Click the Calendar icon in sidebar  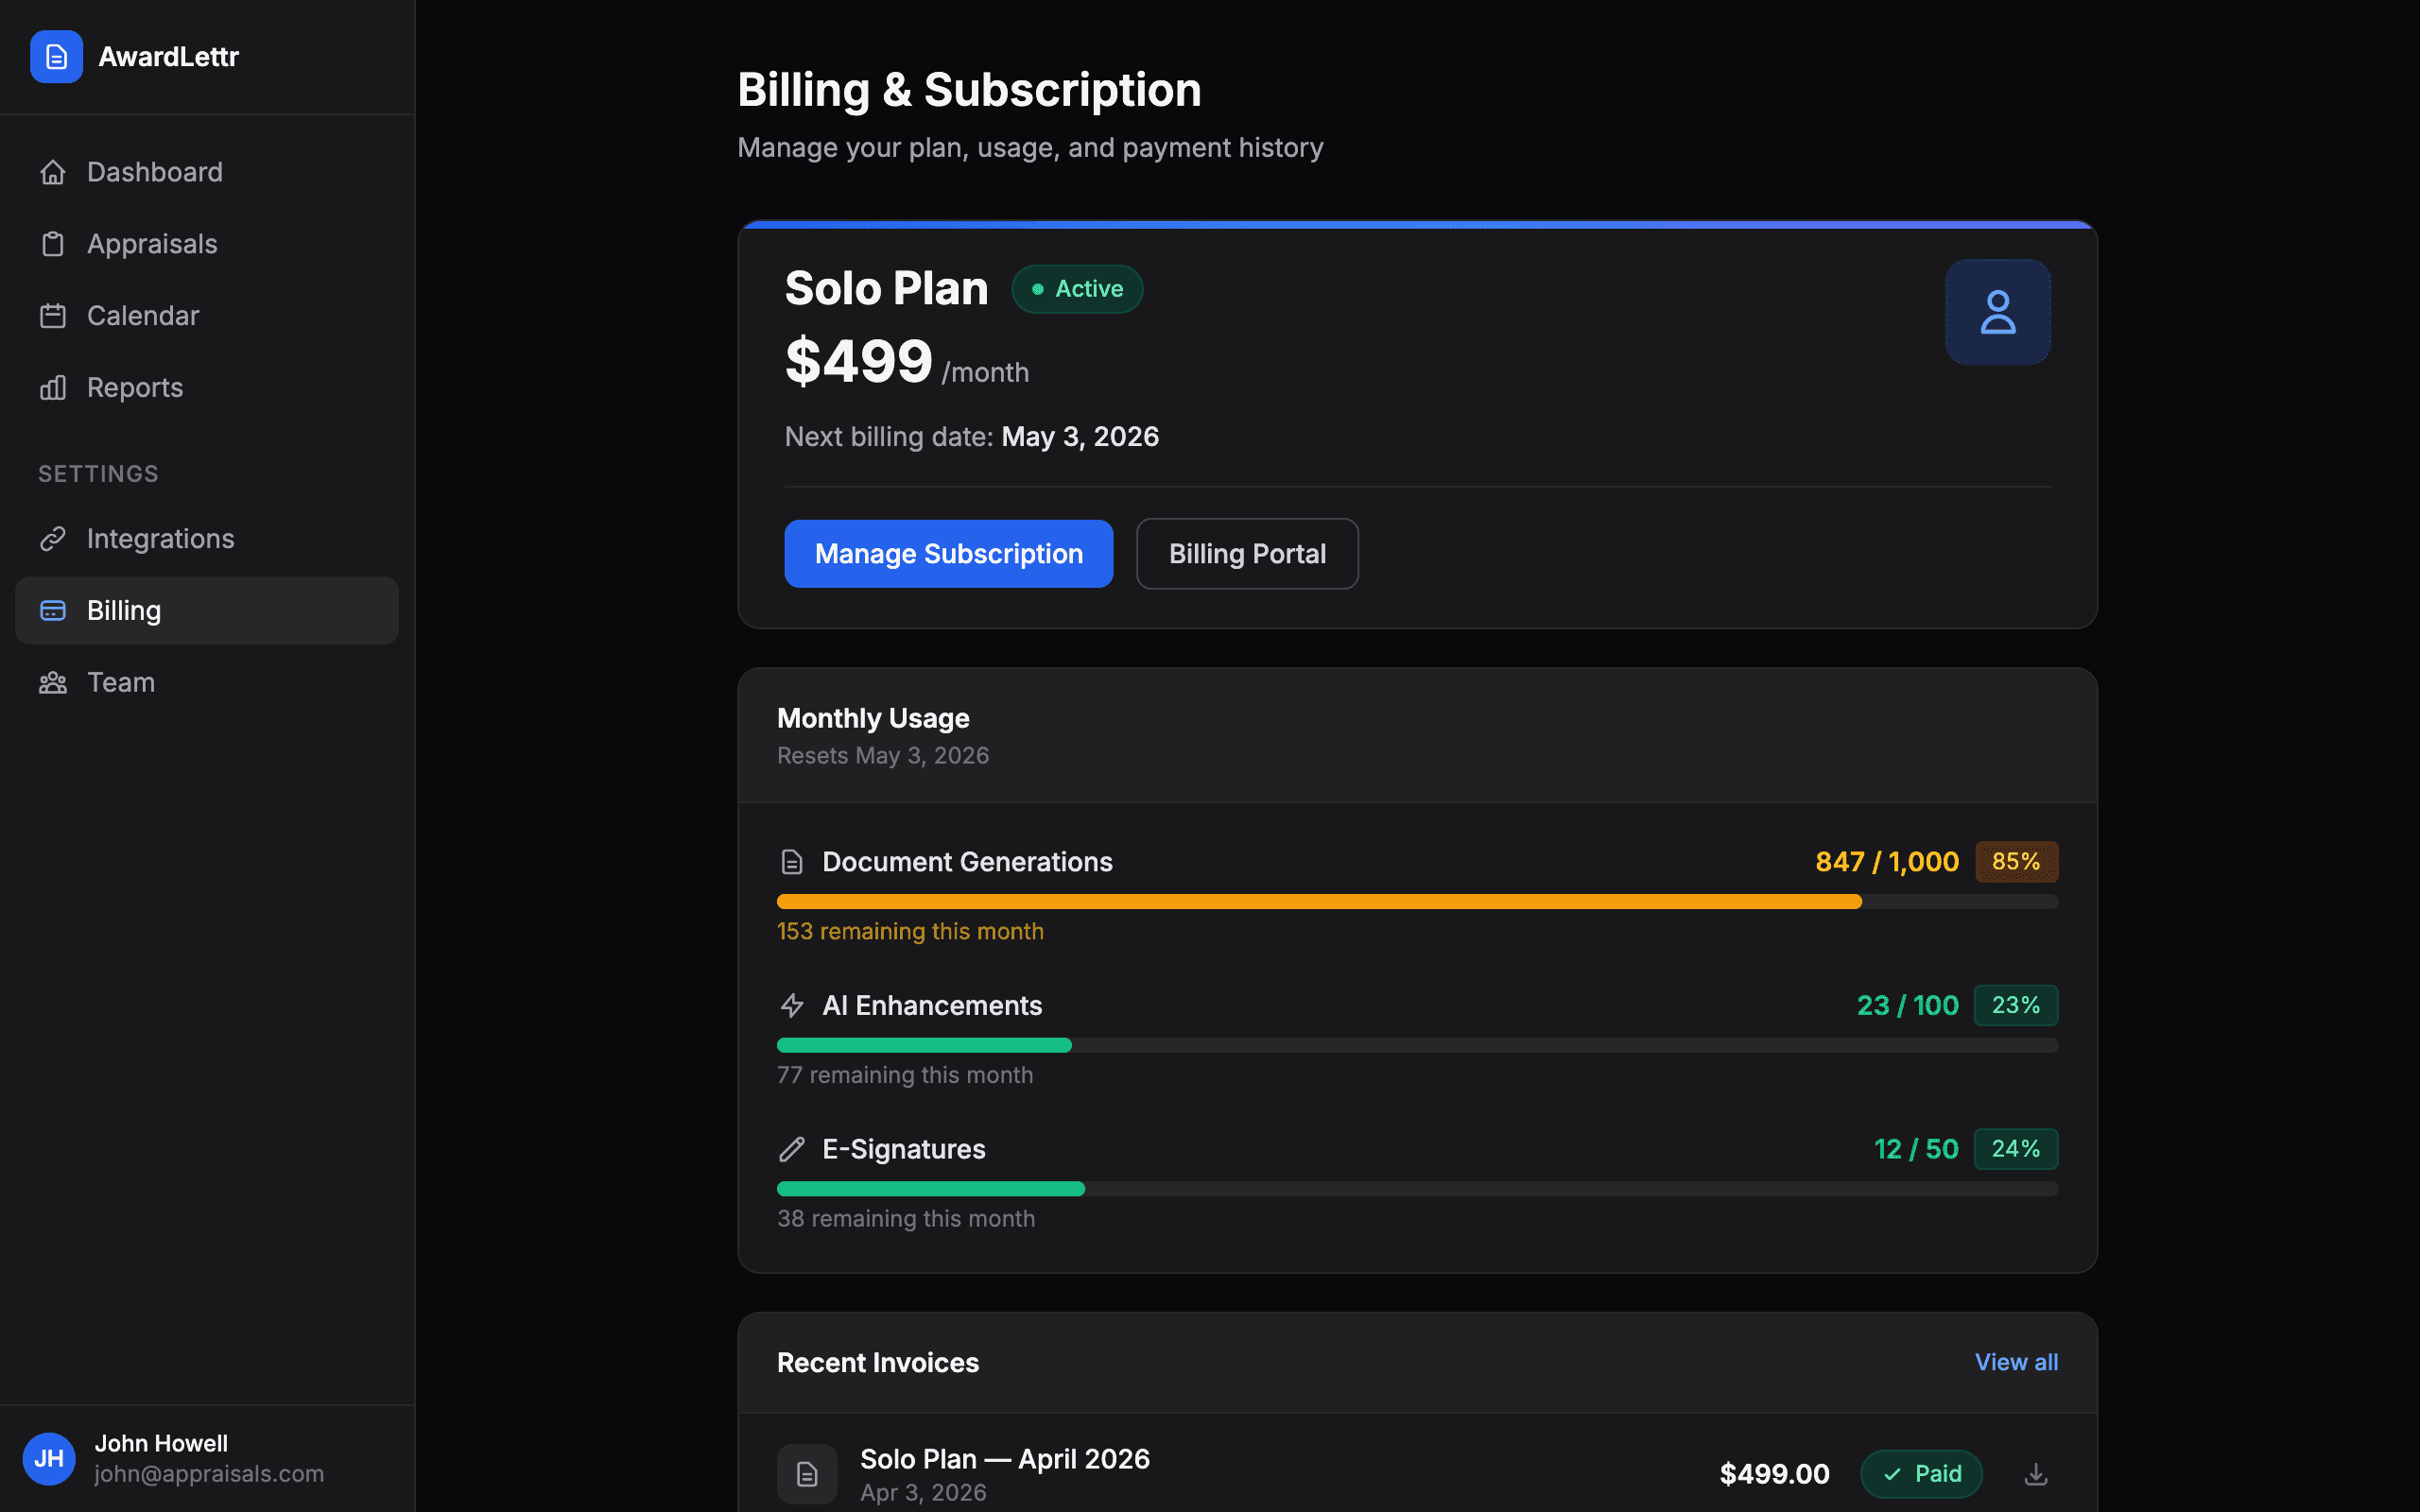53,316
